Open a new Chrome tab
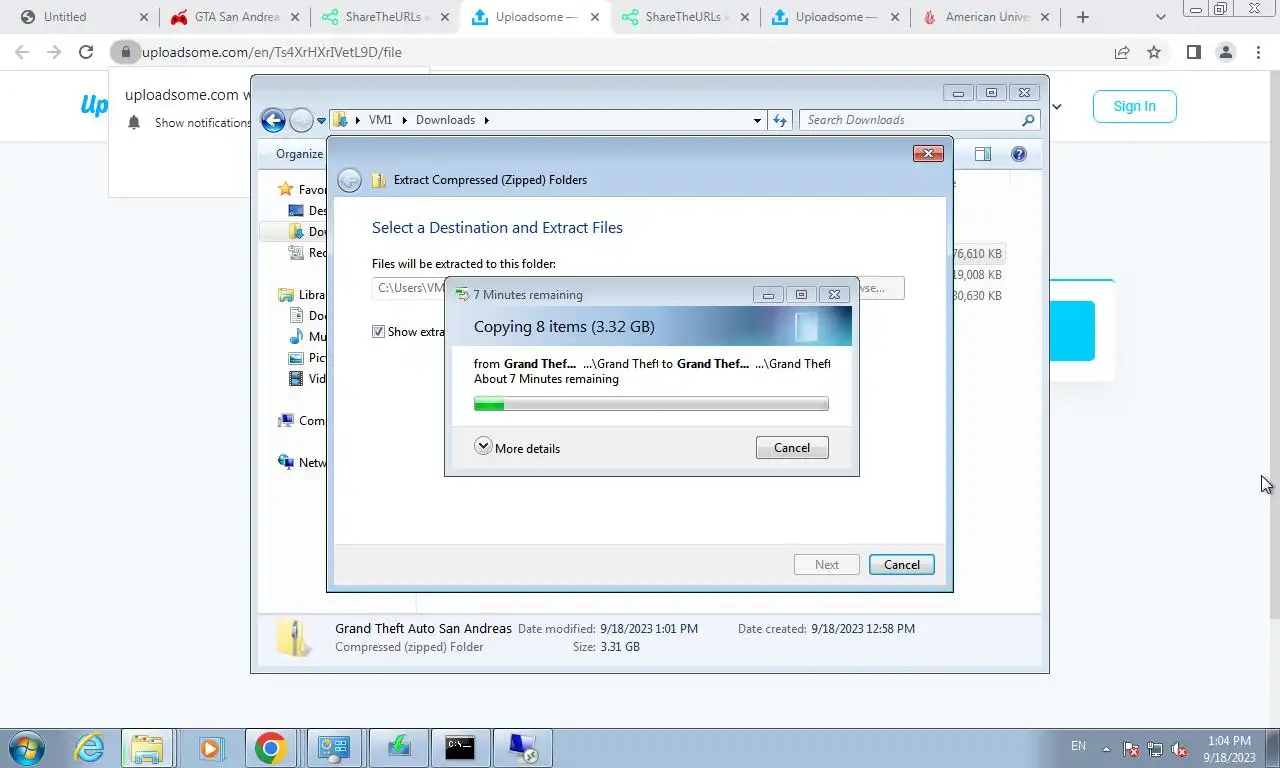1280x768 pixels. coord(1082,17)
